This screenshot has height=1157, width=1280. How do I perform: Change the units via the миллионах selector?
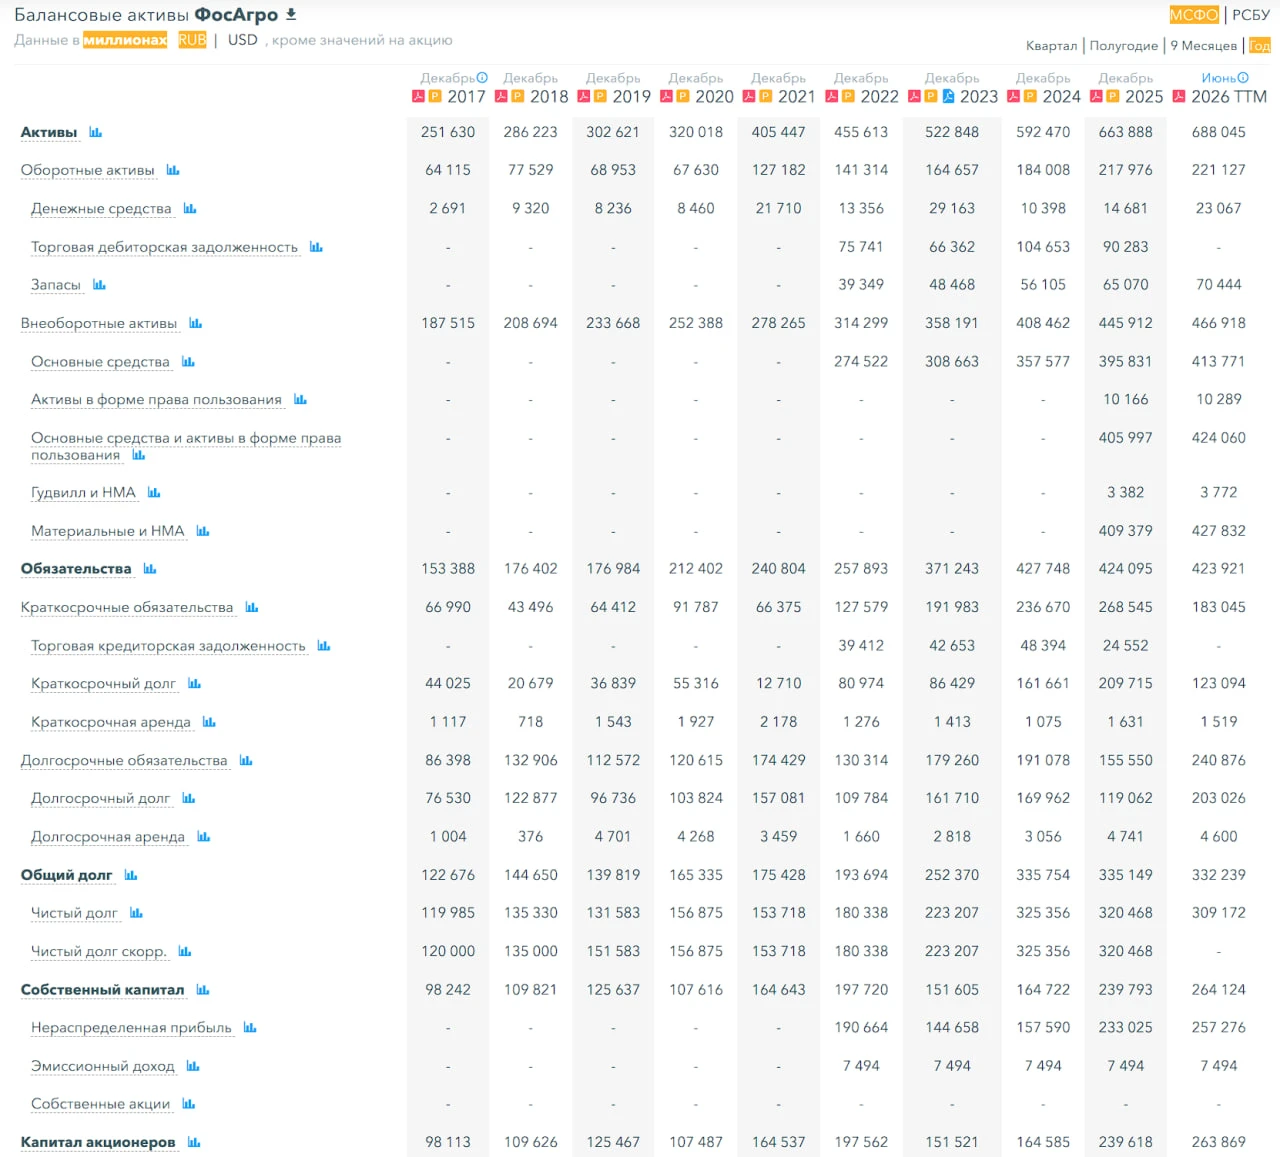click(125, 40)
